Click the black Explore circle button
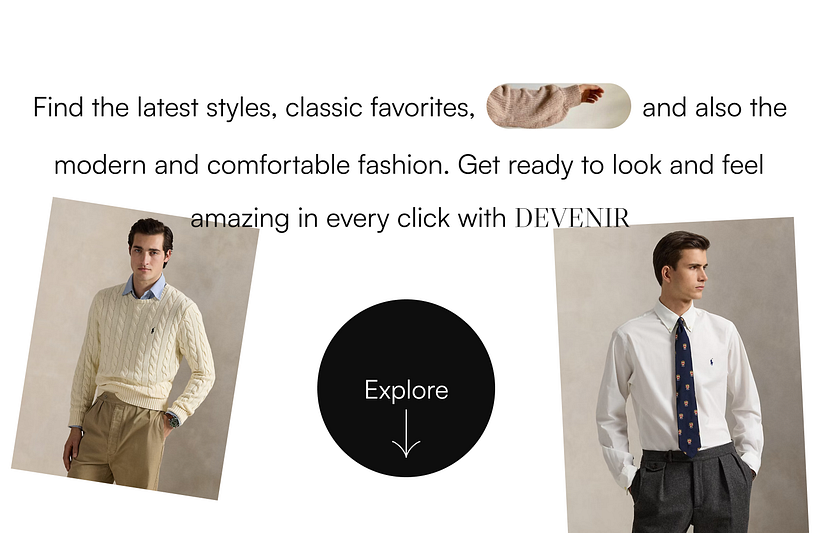 pos(406,388)
